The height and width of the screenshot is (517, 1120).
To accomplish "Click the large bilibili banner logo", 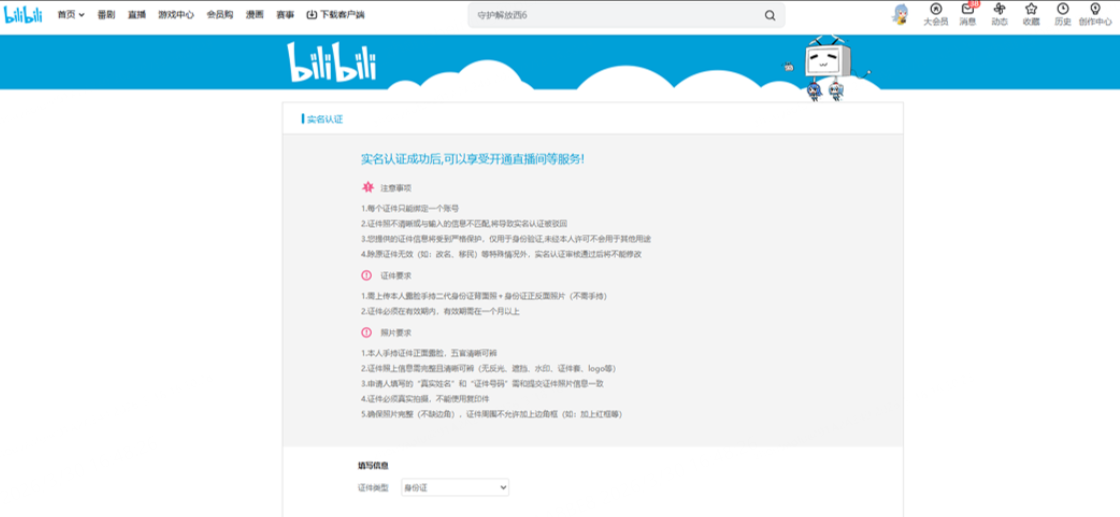I will 331,61.
